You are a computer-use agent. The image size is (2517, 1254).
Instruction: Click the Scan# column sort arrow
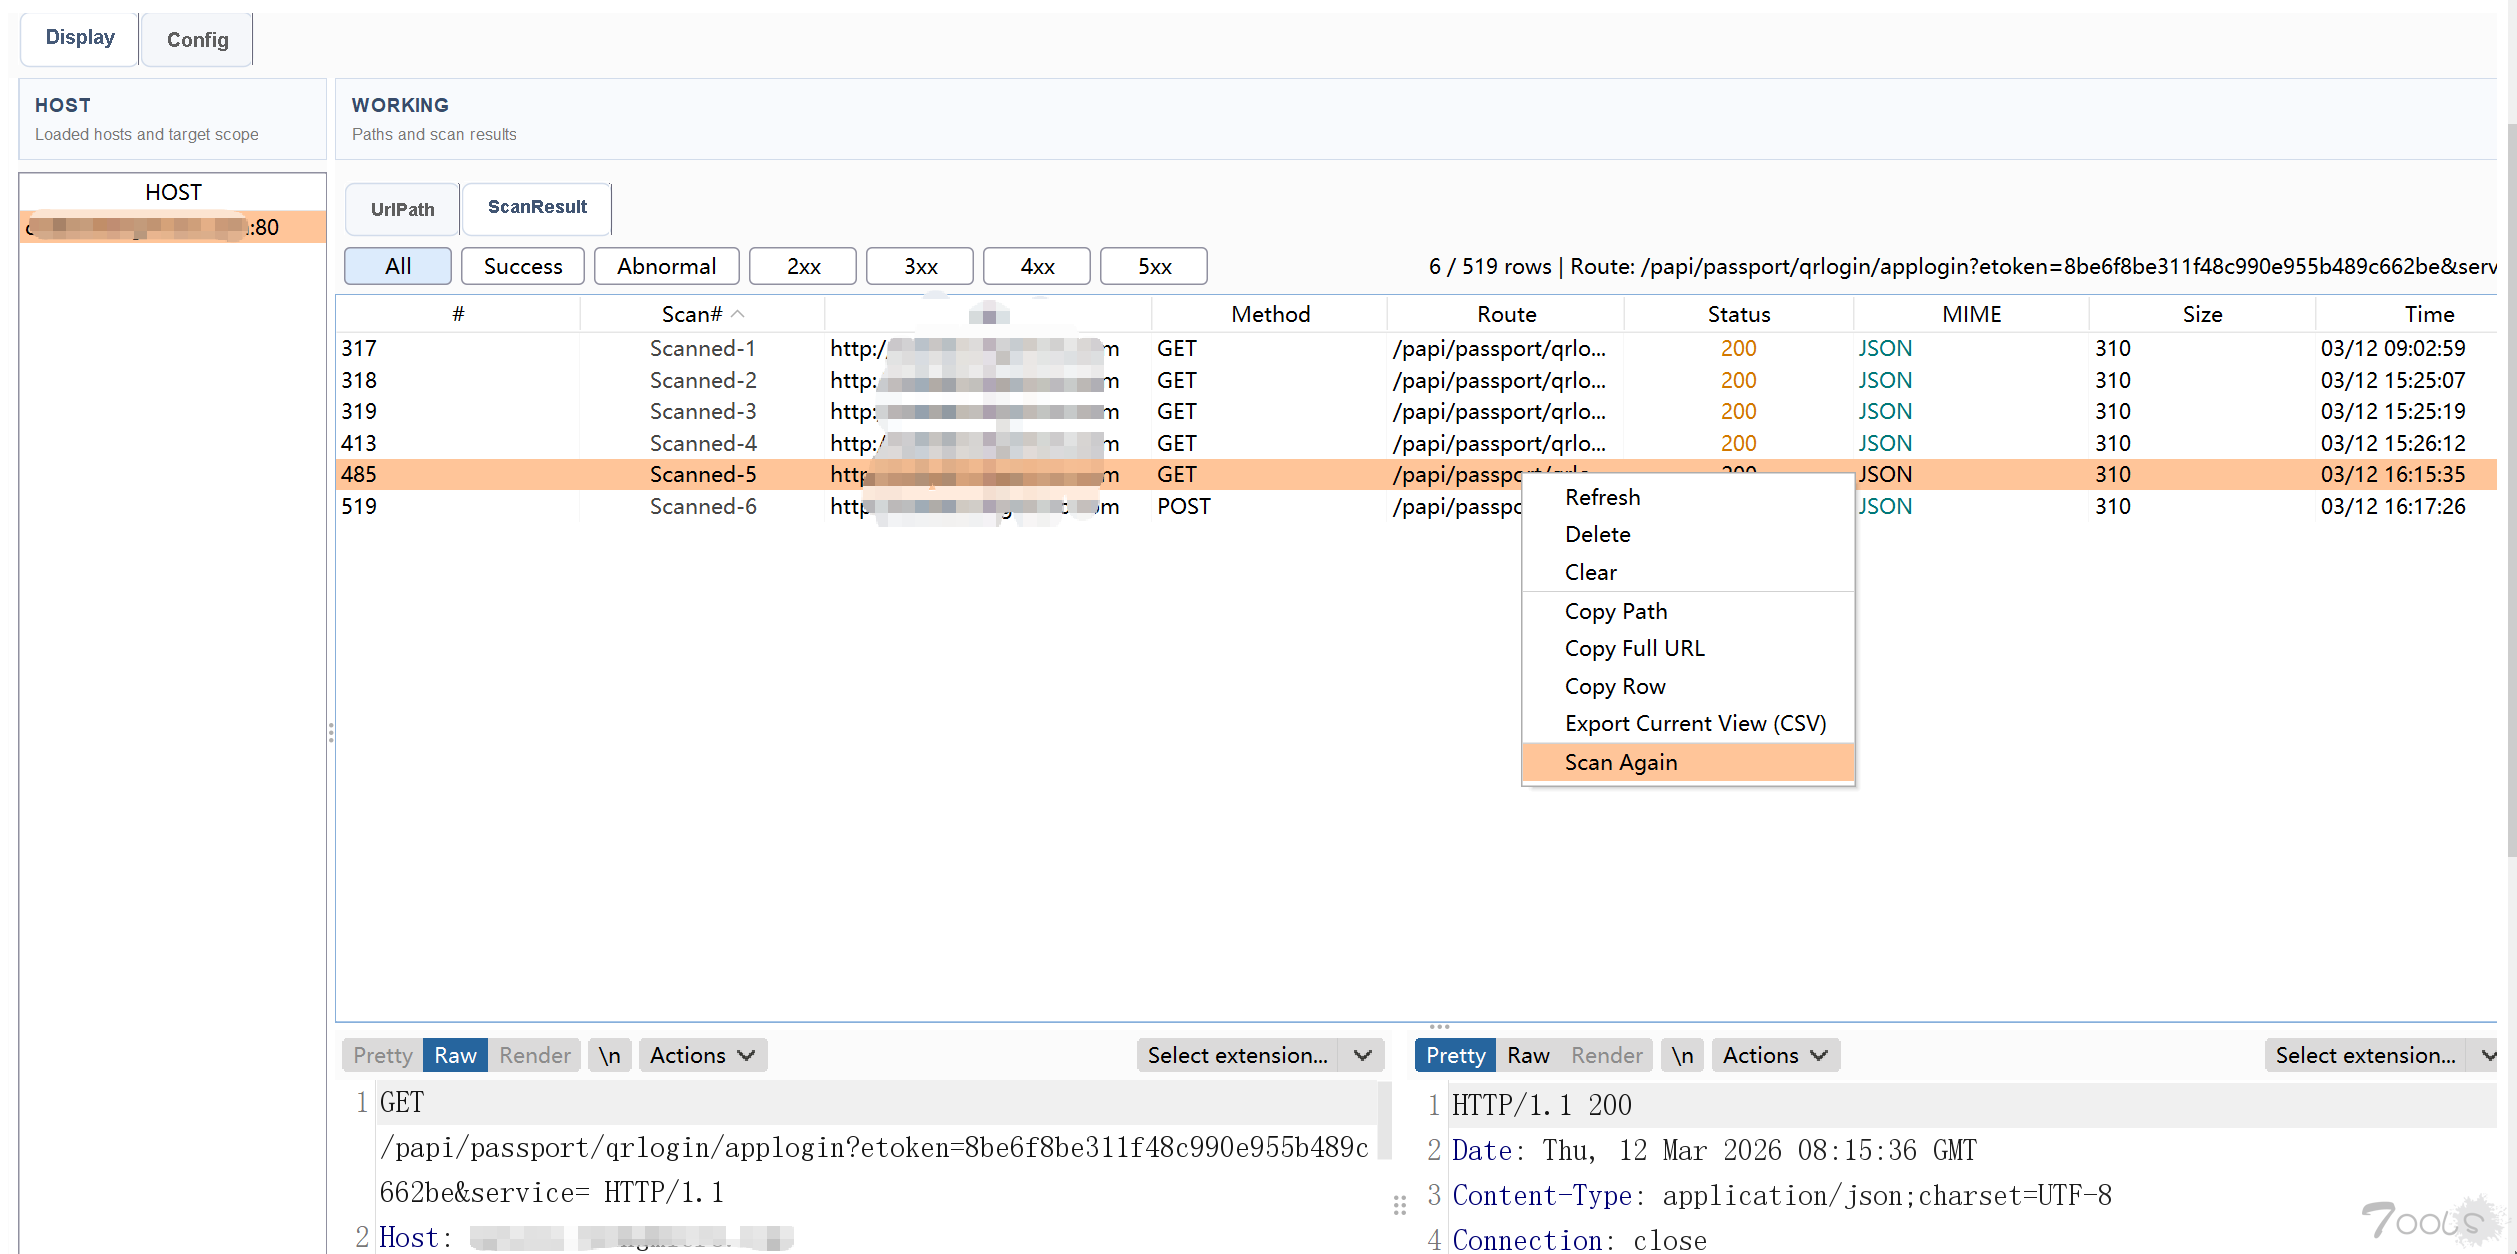[738, 314]
